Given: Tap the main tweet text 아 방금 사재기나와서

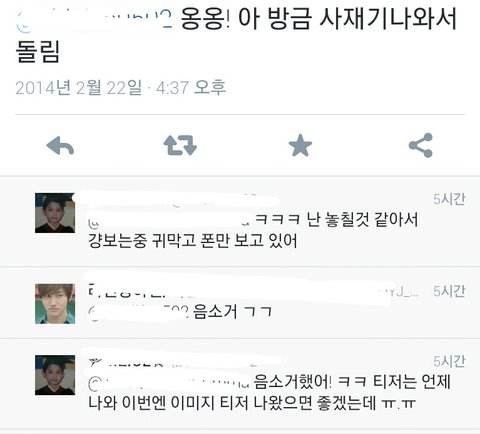Looking at the screenshot, I should pos(347,19).
